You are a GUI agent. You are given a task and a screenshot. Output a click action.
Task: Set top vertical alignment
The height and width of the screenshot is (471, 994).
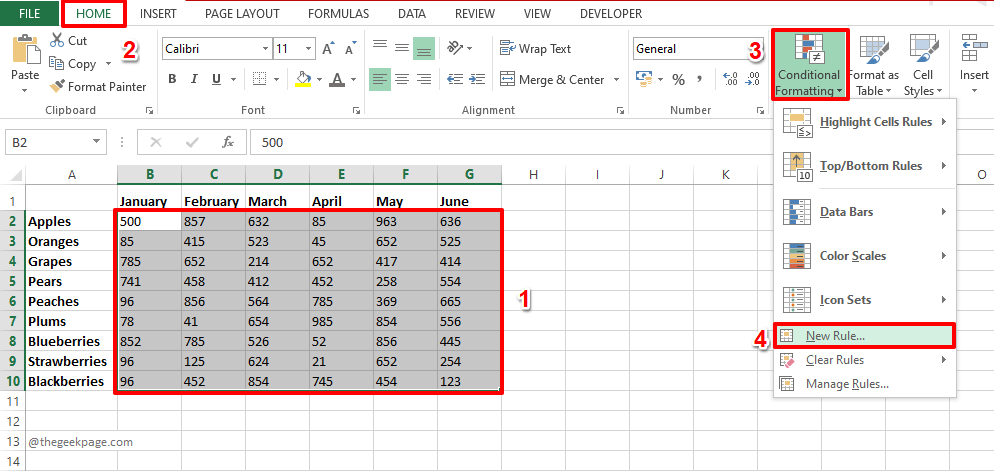pyautogui.click(x=380, y=46)
